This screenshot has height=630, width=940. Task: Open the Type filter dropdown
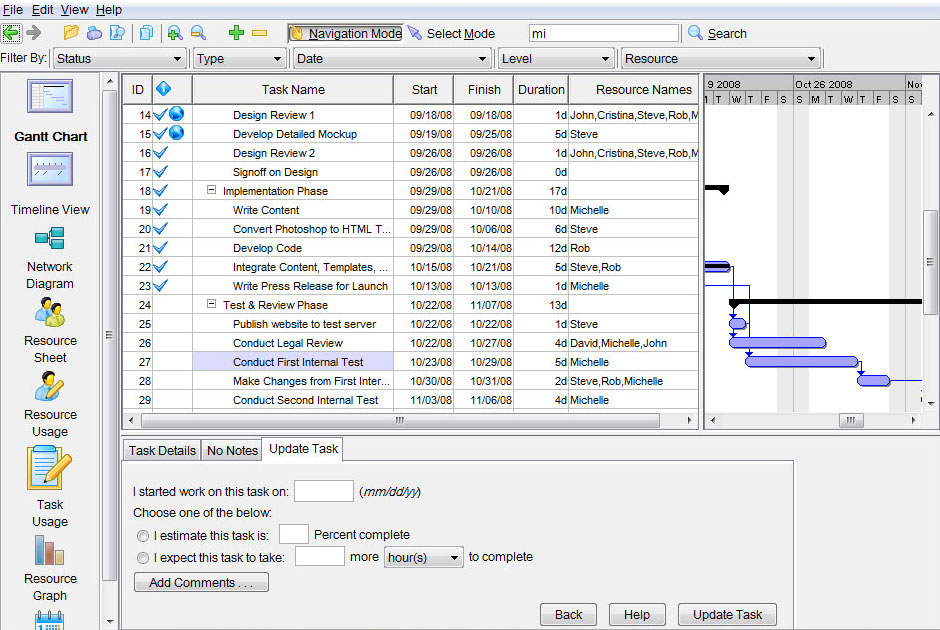click(239, 59)
